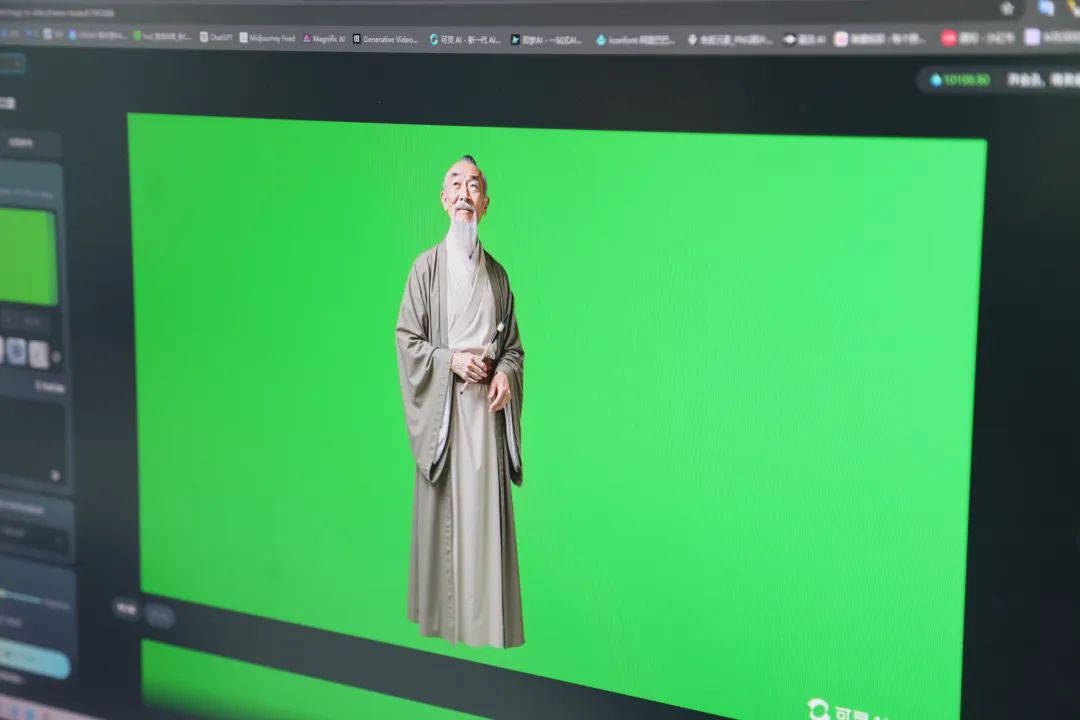Click the prompt text box in left panel
The height and width of the screenshot is (720, 1080).
[x=33, y=441]
